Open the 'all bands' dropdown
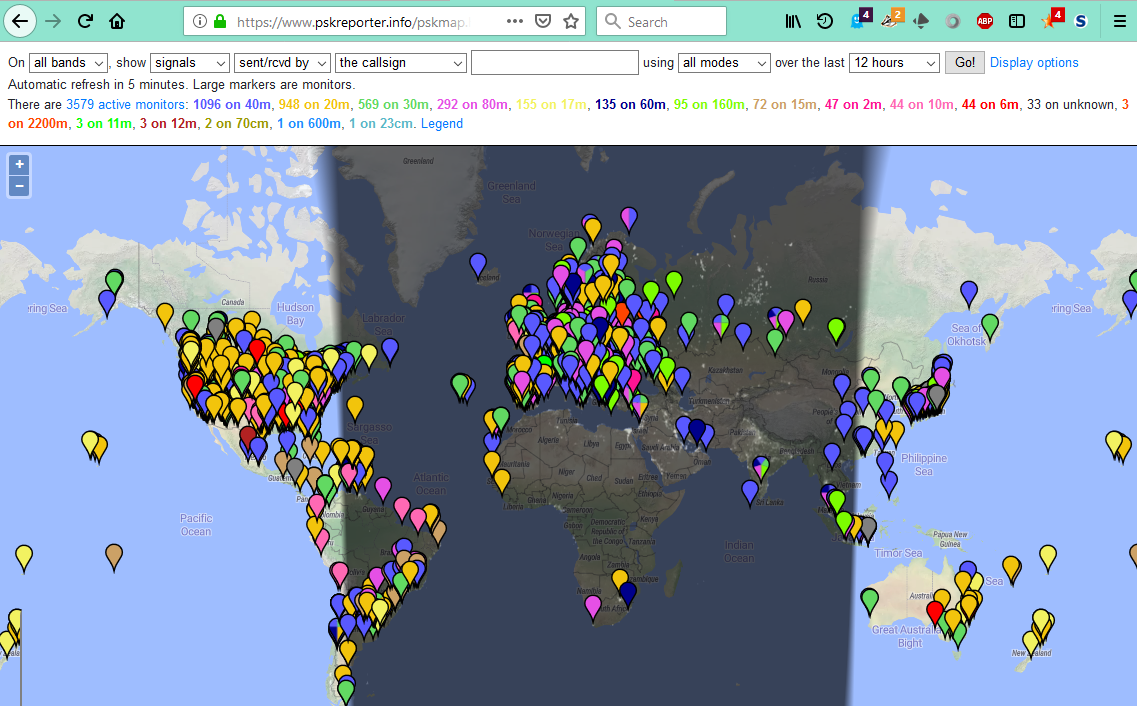The height and width of the screenshot is (706, 1137). [x=68, y=63]
